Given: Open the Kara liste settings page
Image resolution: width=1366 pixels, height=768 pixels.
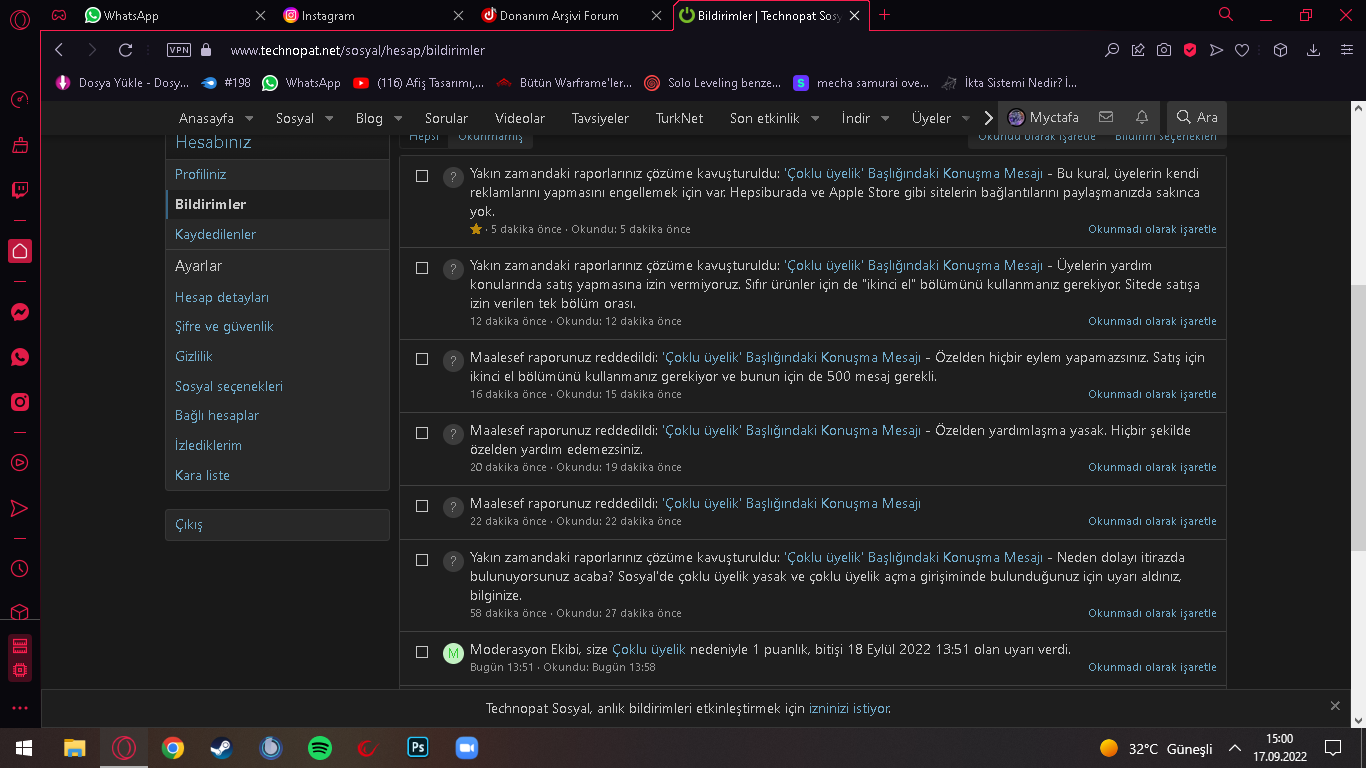Looking at the screenshot, I should (x=202, y=475).
